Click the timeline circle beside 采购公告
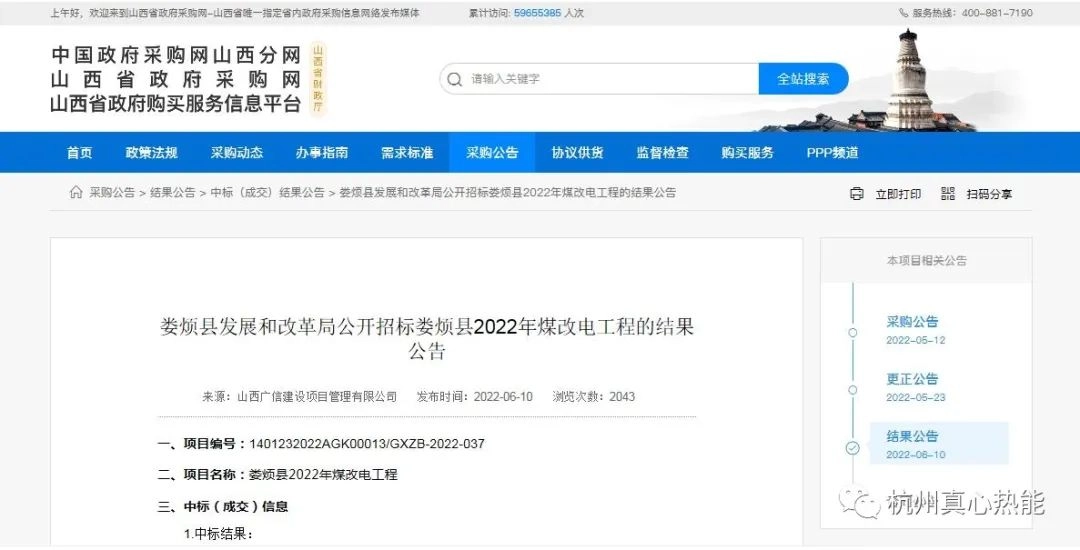1080x550 pixels. tap(852, 332)
